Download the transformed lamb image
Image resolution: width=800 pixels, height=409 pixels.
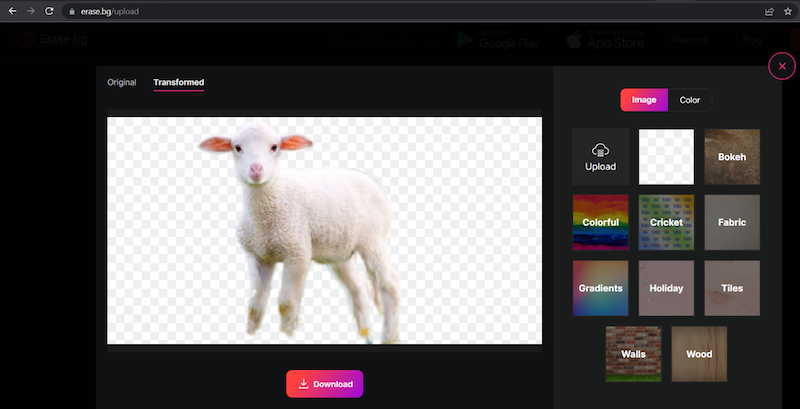(324, 384)
